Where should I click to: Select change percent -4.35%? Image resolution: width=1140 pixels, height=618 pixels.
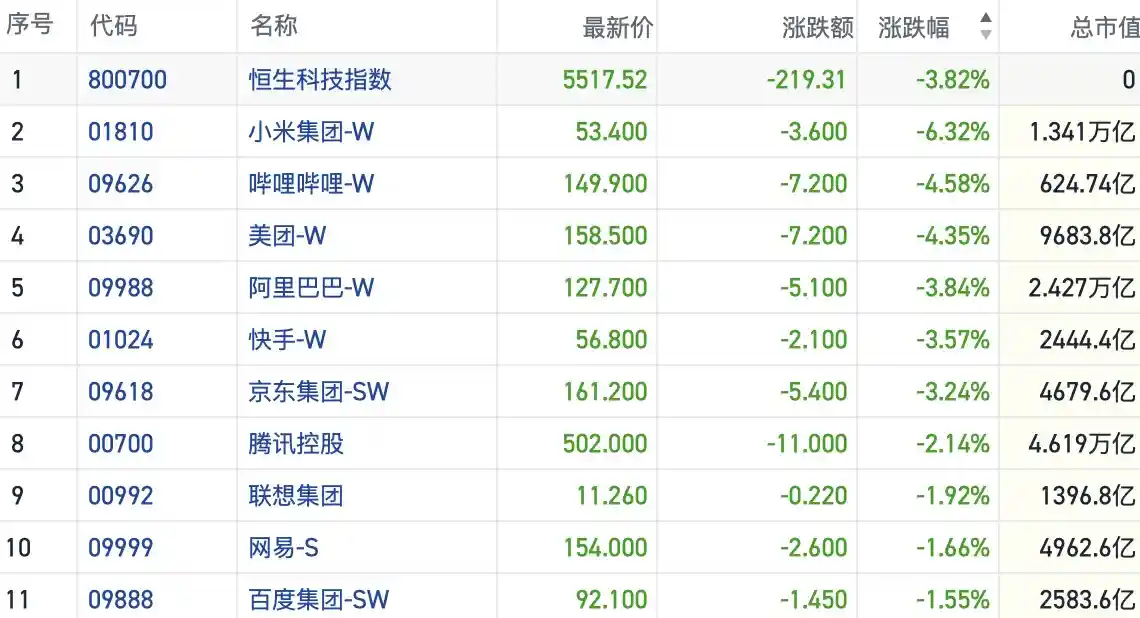(952, 236)
